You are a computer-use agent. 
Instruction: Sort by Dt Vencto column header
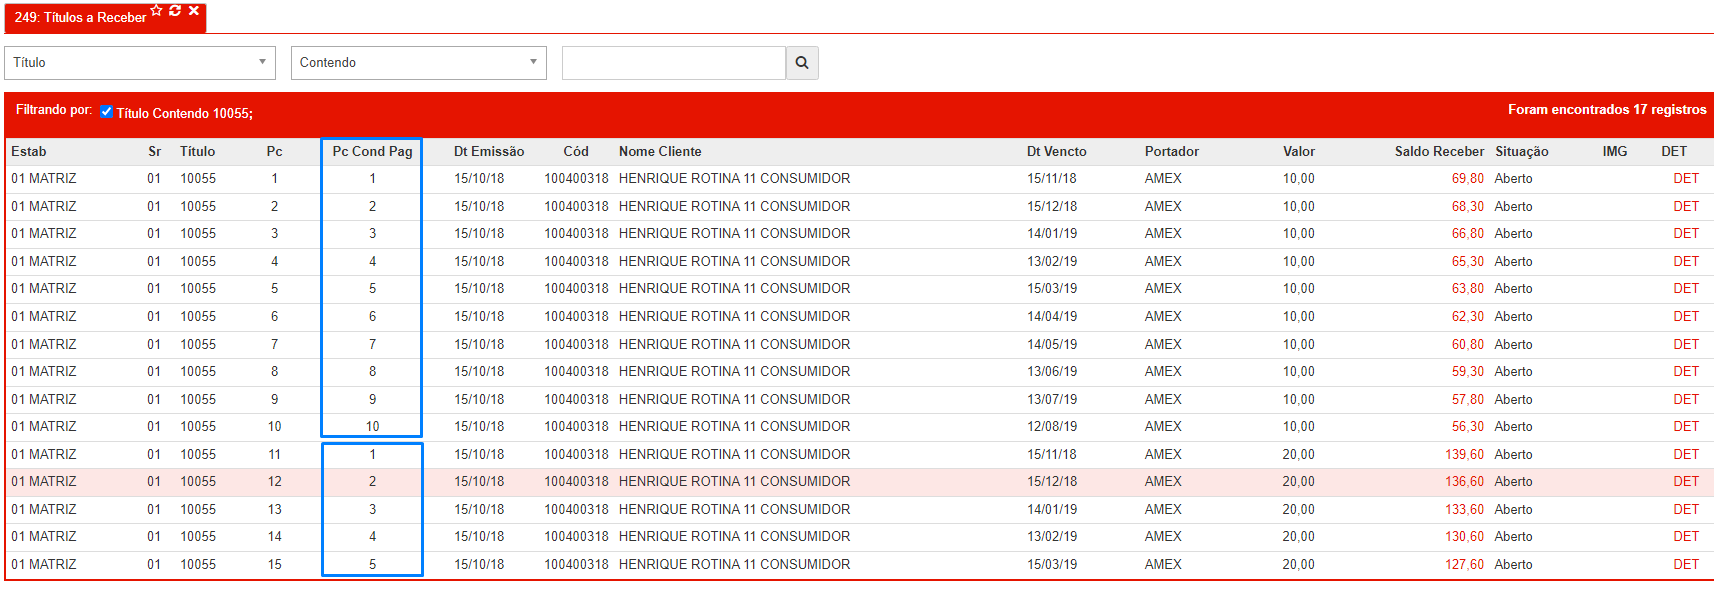pos(1056,151)
